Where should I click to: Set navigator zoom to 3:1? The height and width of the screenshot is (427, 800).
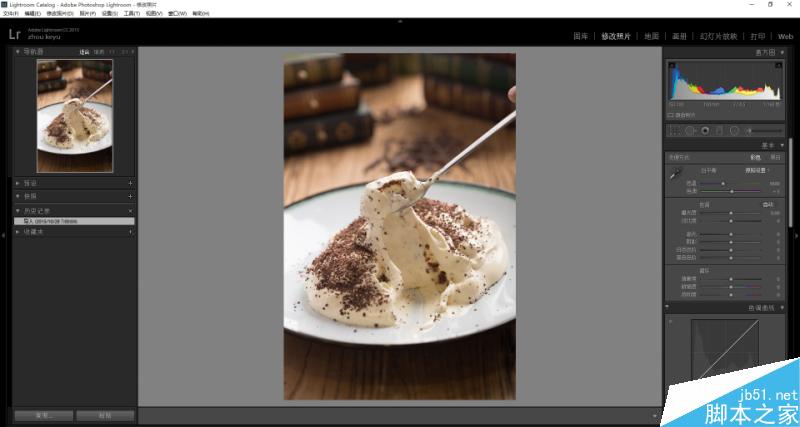[x=124, y=52]
